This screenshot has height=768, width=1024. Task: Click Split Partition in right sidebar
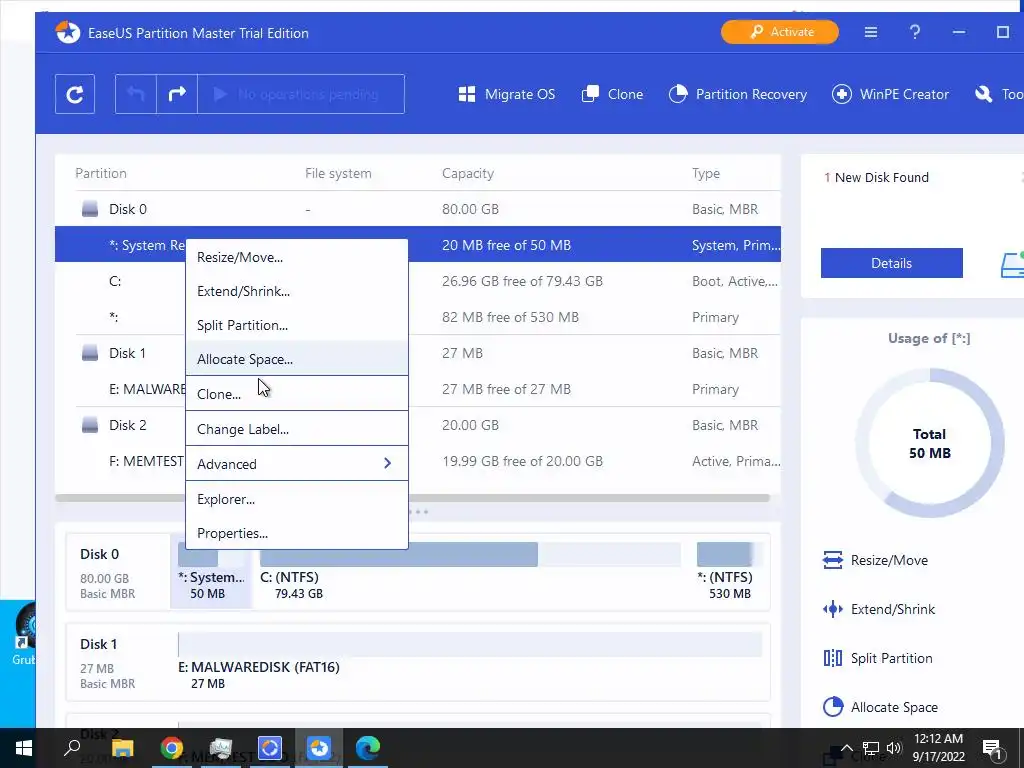click(878, 658)
